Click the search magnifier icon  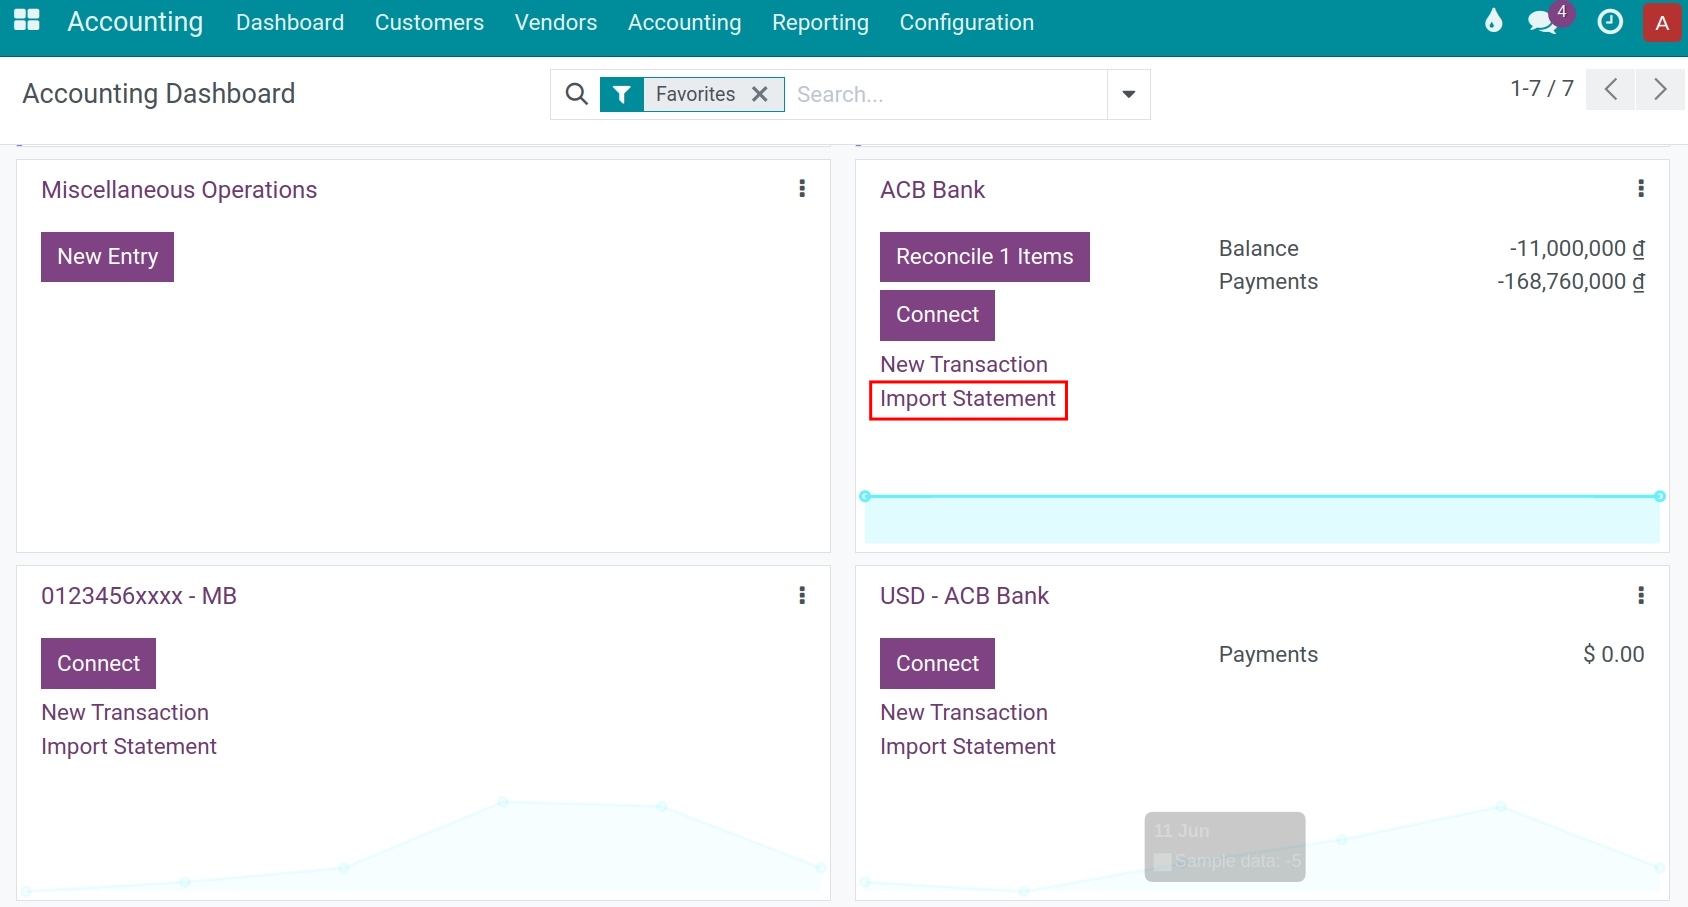pos(577,94)
